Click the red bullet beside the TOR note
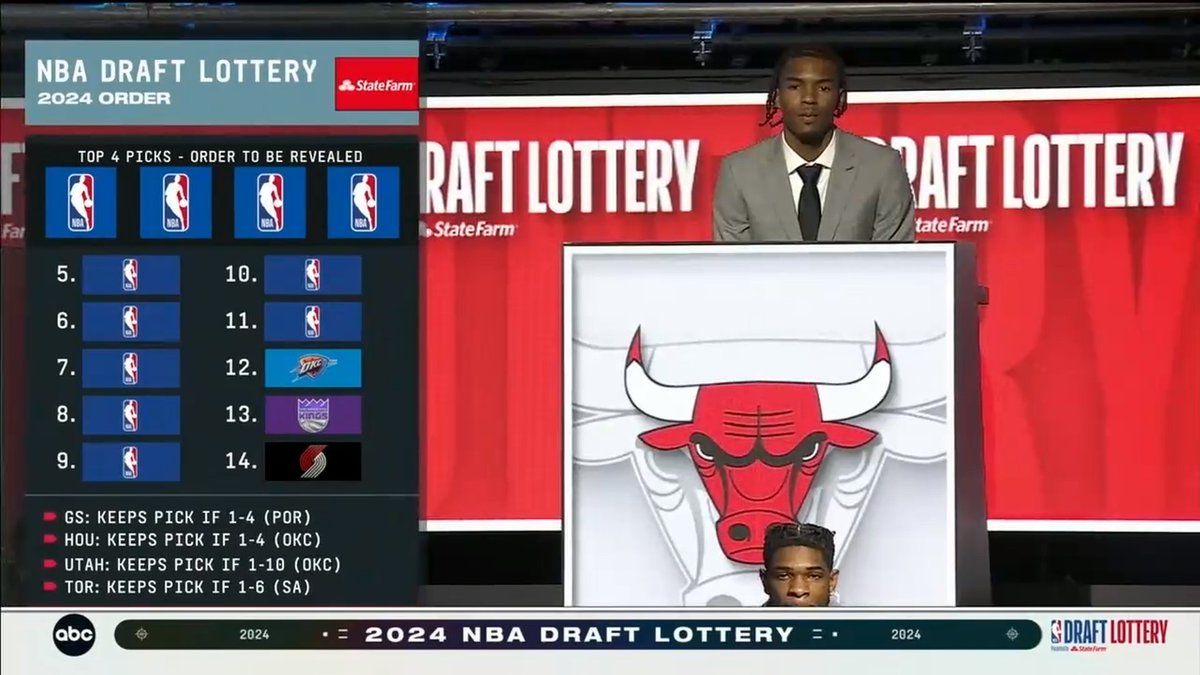This screenshot has width=1200, height=675. [x=50, y=588]
